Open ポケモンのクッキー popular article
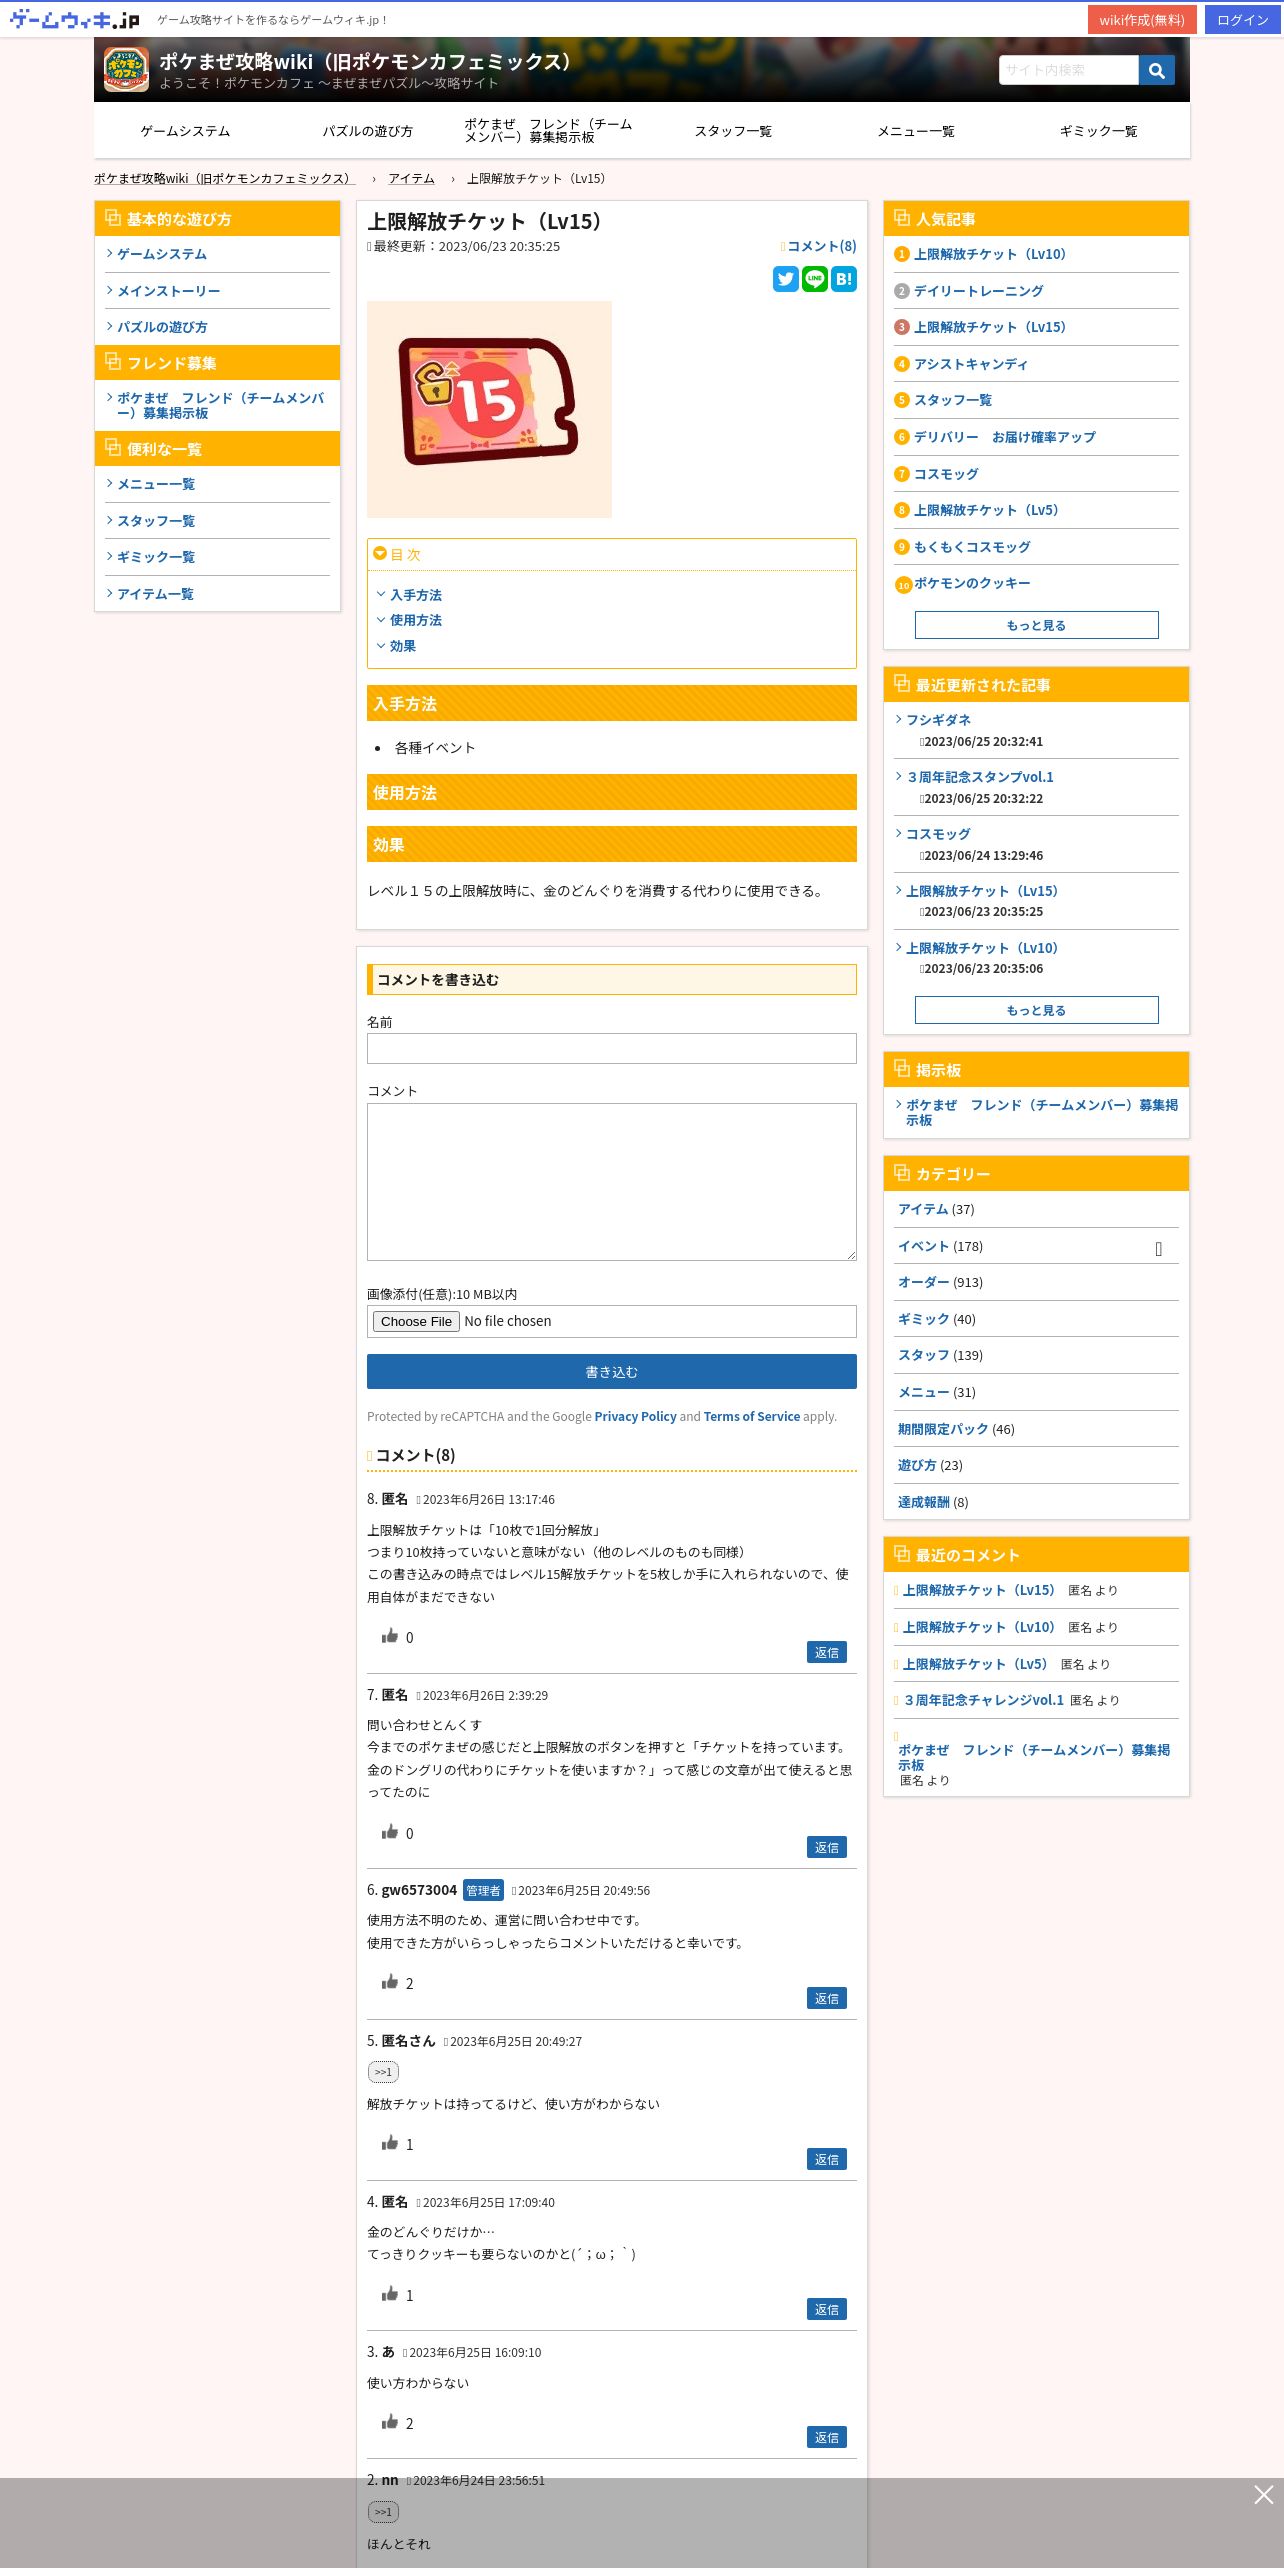Screen dimensions: 1284x2568 click(x=972, y=583)
